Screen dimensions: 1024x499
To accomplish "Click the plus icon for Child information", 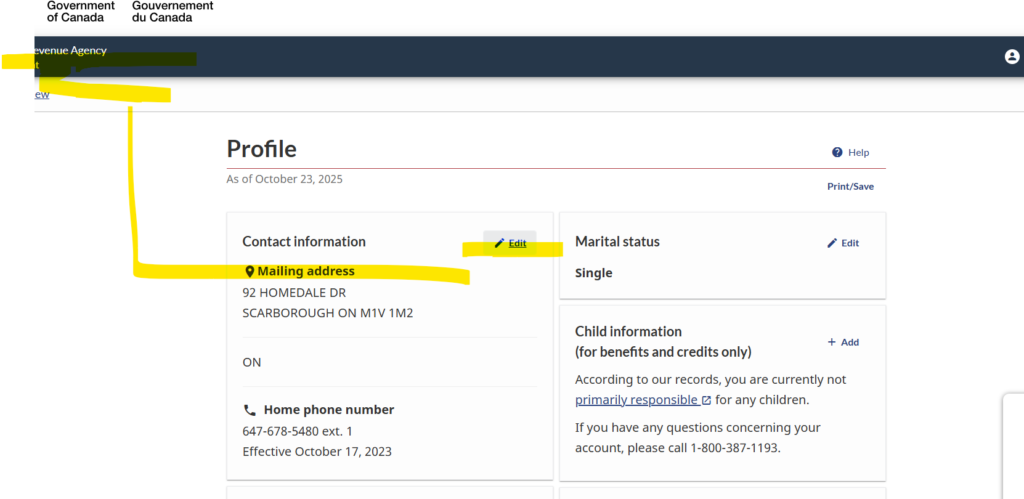I will (x=831, y=342).
